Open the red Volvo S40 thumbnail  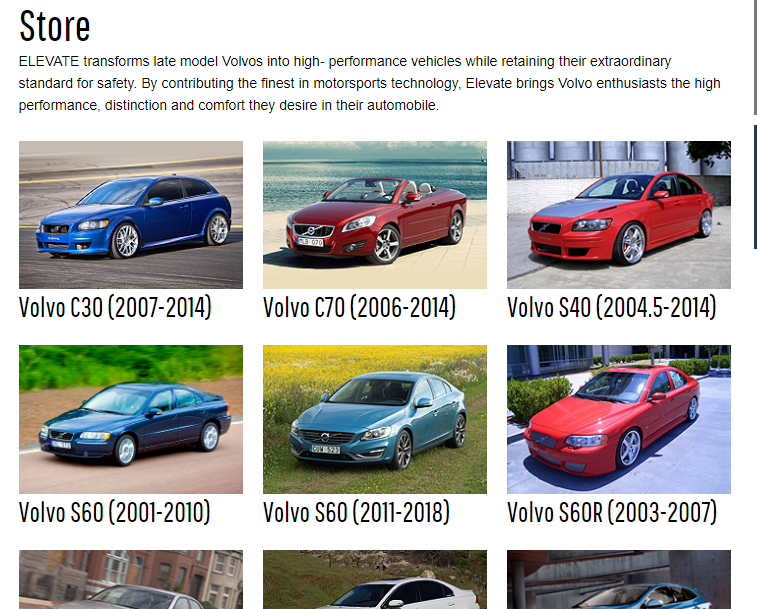619,215
